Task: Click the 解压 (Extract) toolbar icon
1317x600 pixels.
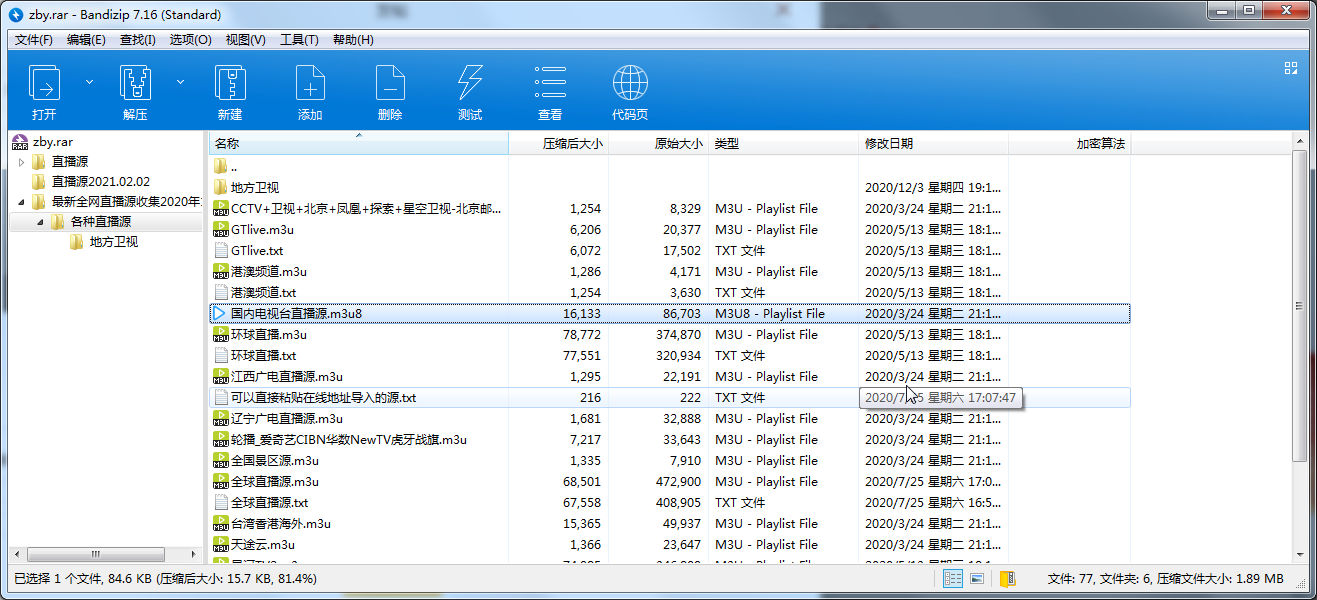Action: [135, 83]
